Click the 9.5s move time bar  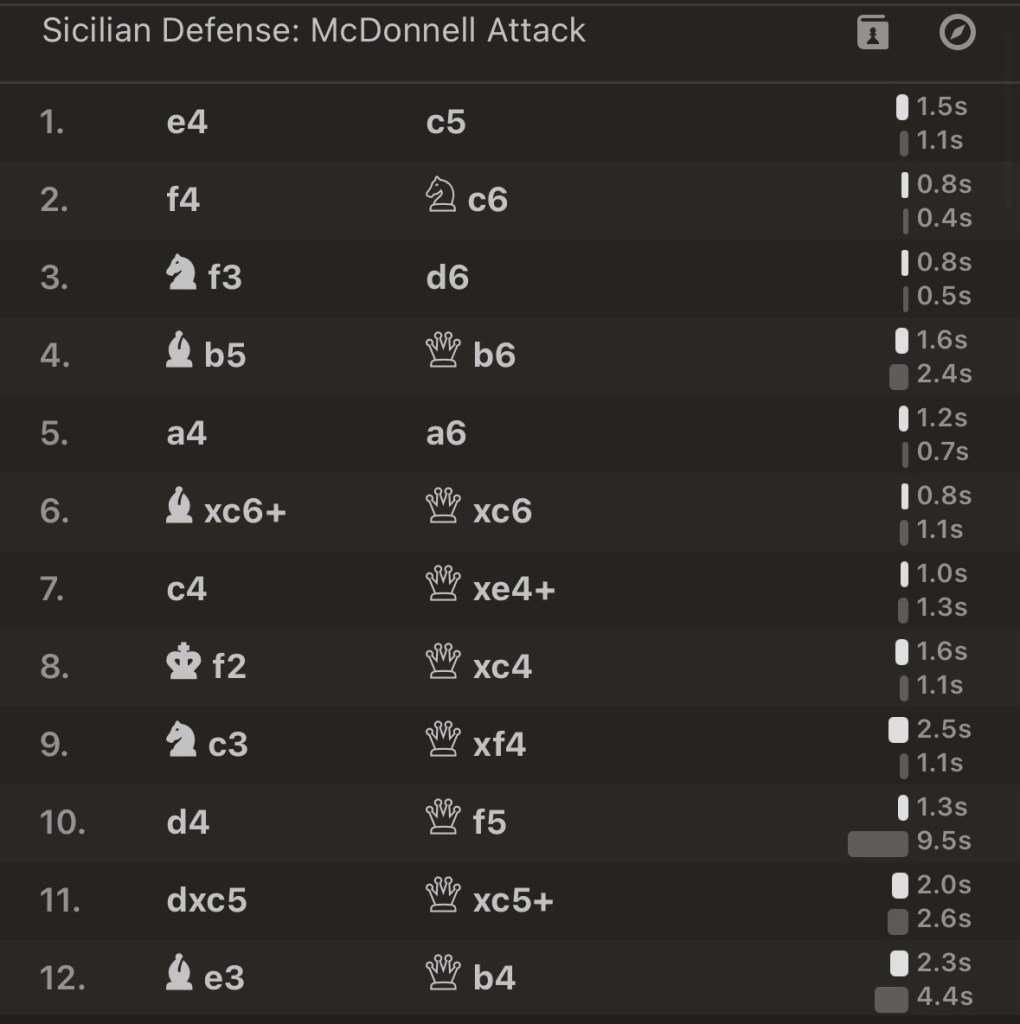pyautogui.click(x=878, y=843)
